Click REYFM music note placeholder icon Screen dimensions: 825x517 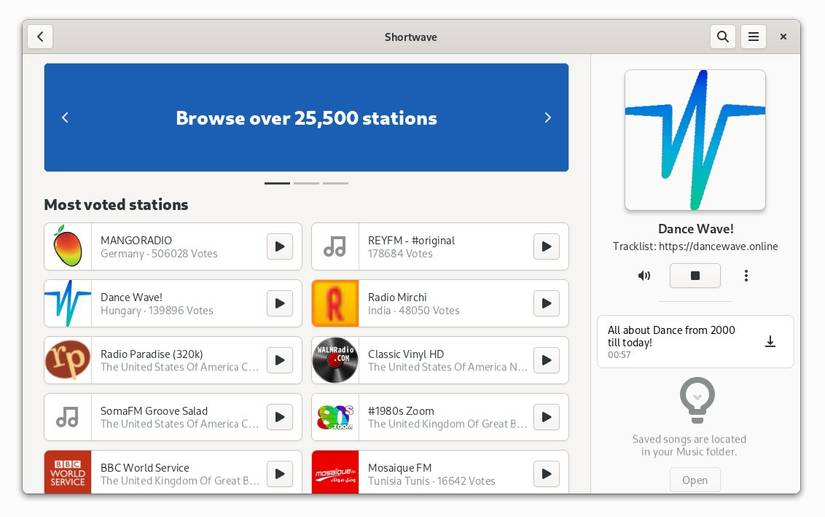click(x=335, y=247)
